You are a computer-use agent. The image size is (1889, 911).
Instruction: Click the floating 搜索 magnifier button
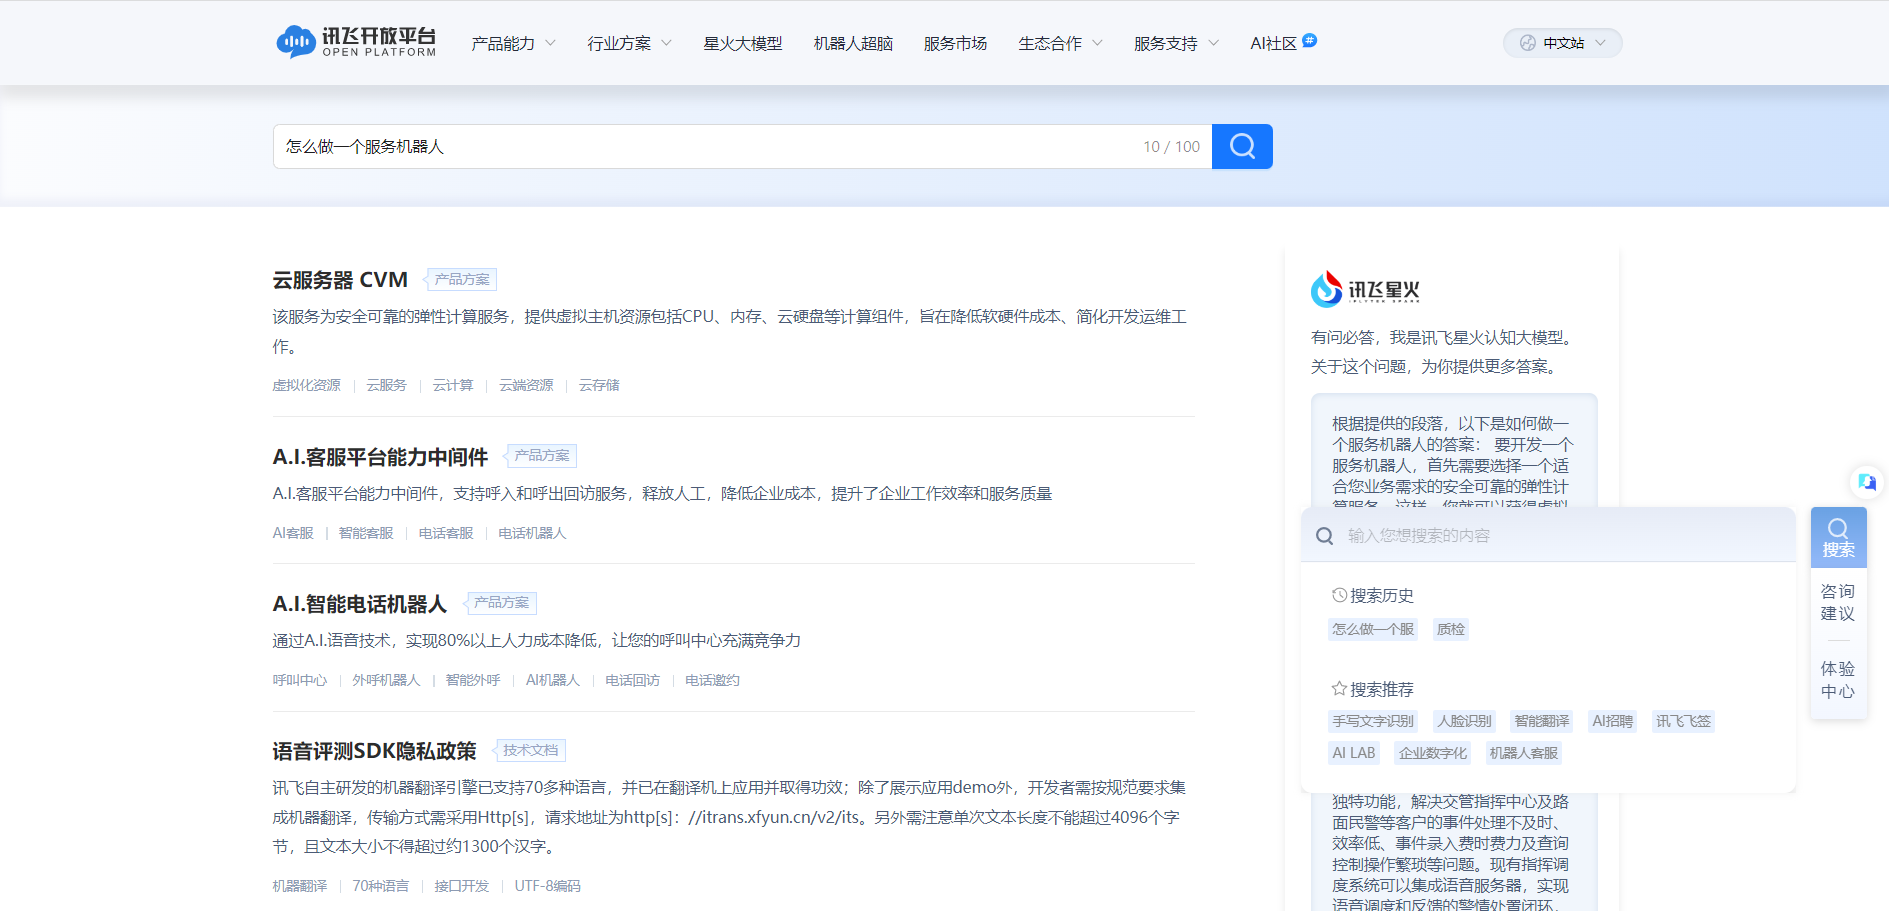coord(1838,538)
